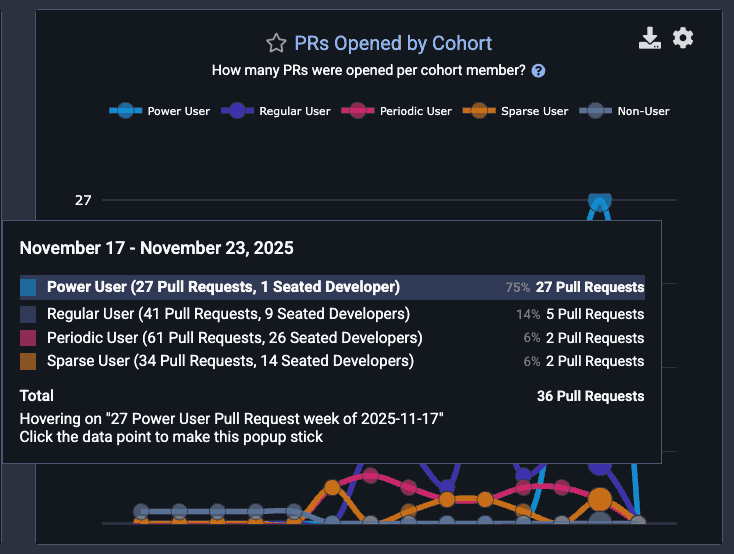This screenshot has height=554, width=734.
Task: Download the PRs Opened by Cohort chart
Action: click(x=650, y=39)
